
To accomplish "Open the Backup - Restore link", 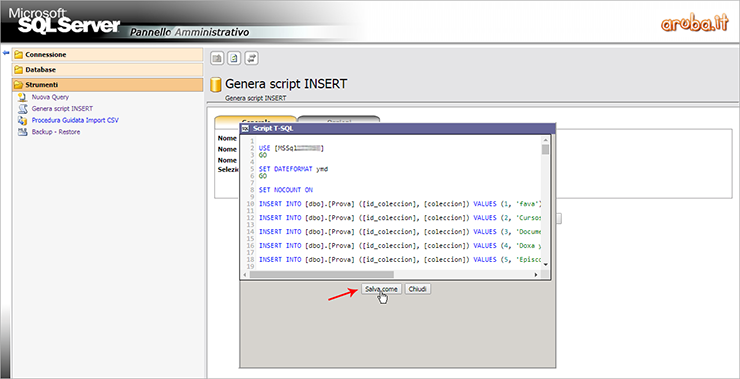I will pos(56,132).
